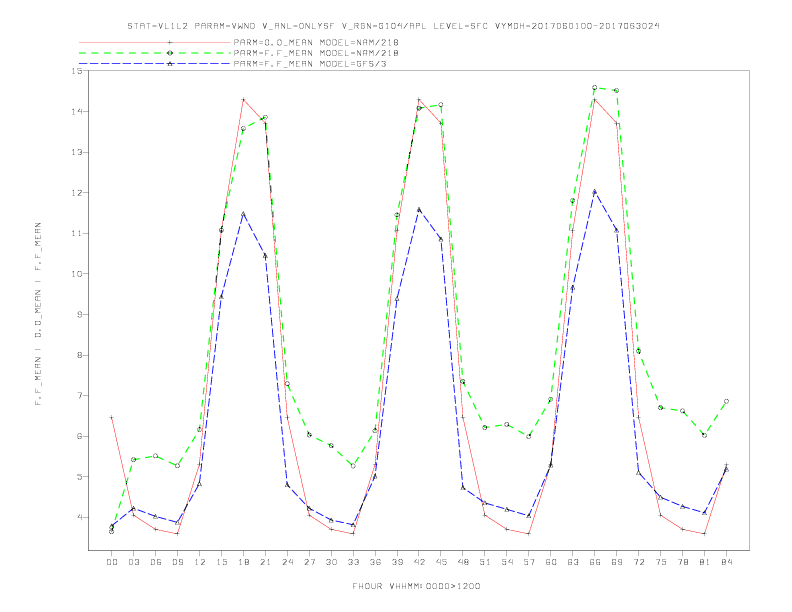Click x-axis tick label 60
Image resolution: width=792 pixels, height=612 pixels.
(x=551, y=562)
